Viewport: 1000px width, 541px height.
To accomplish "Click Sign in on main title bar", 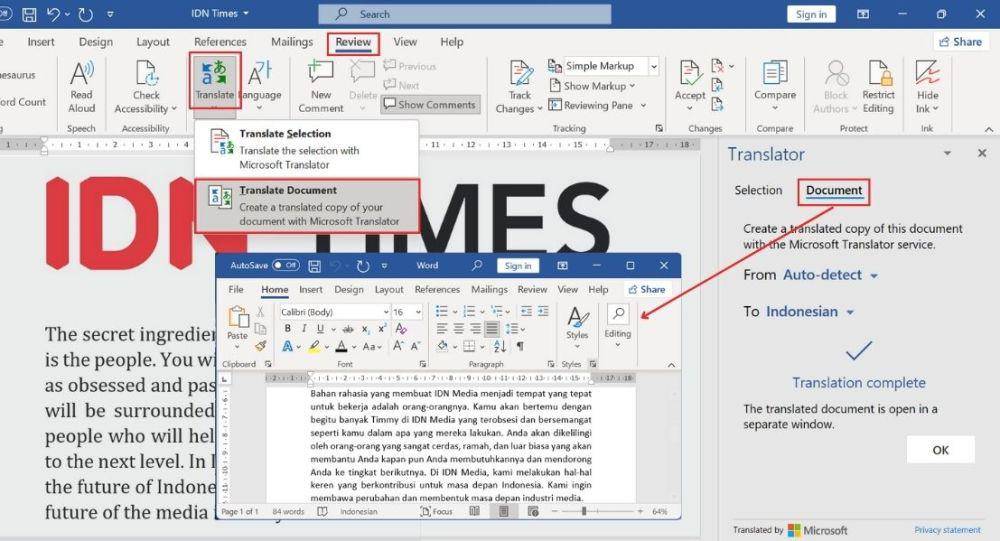I will [x=811, y=14].
